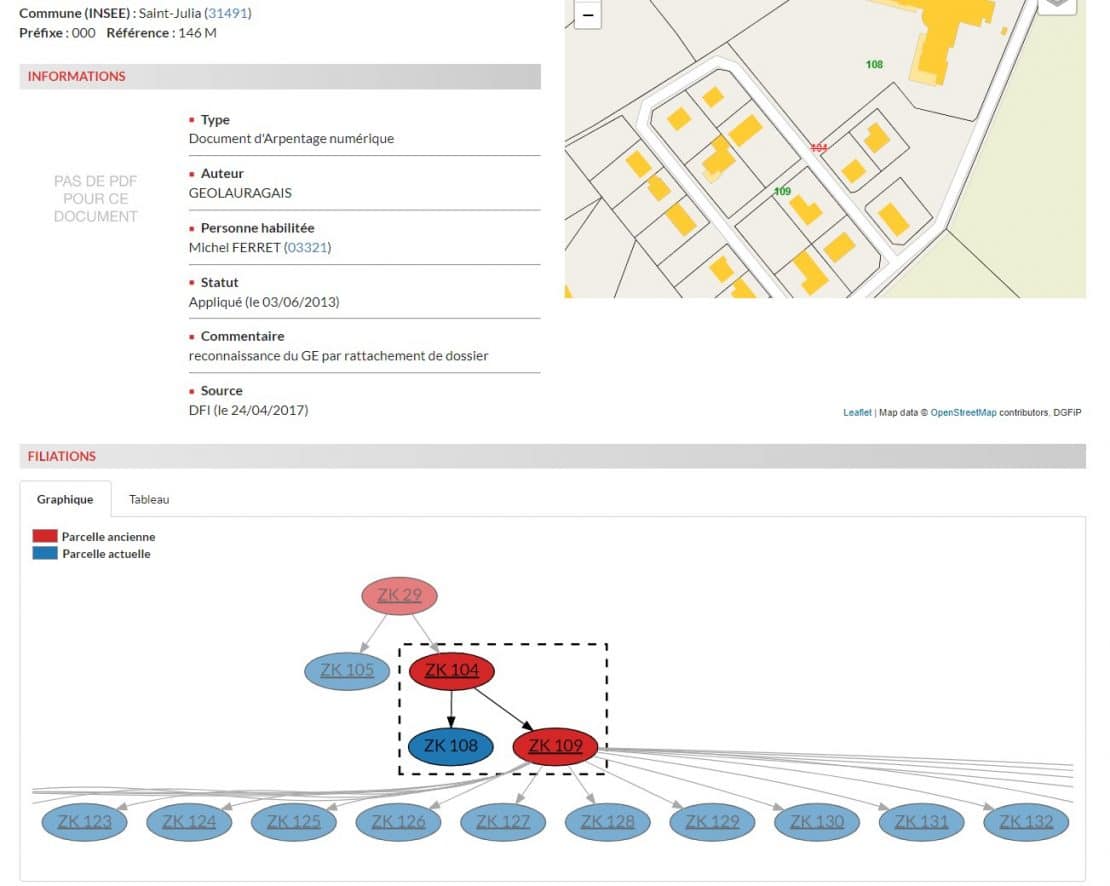Open Michel FERRET's 03321 link
The image size is (1110, 886).
(307, 247)
